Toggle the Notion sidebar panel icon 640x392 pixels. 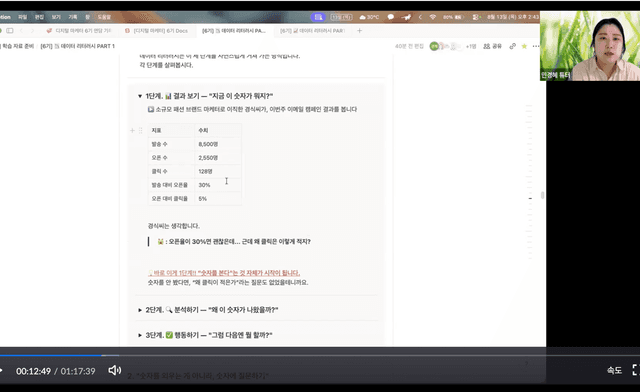pos(10,31)
